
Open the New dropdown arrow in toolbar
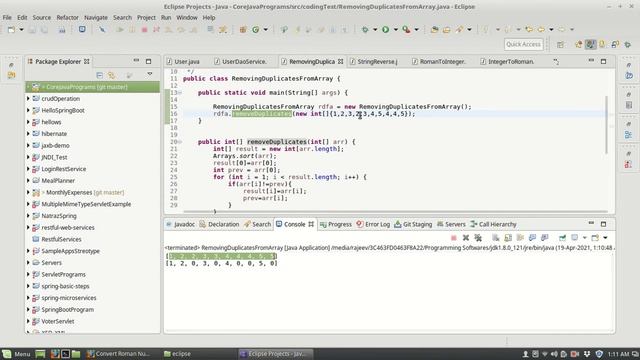[x=21, y=29]
